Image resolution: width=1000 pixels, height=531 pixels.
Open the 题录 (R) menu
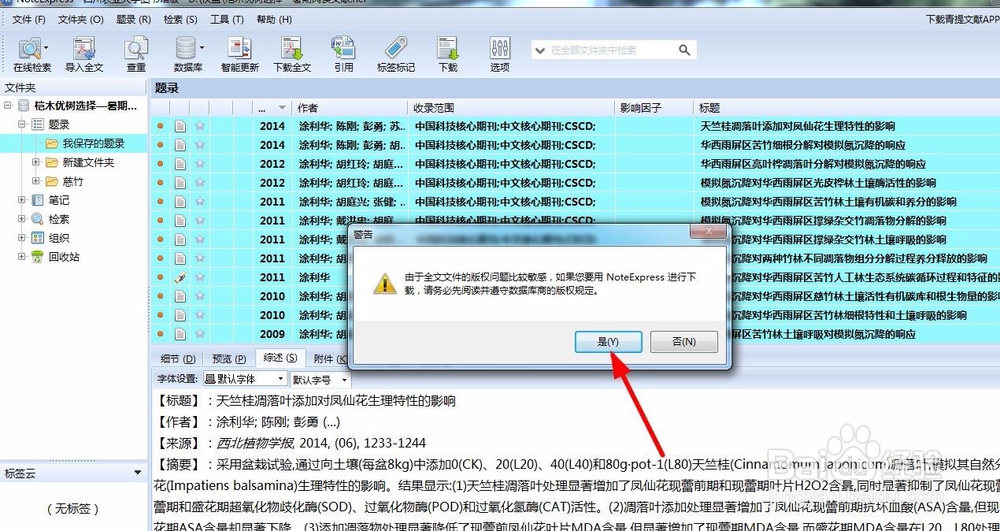pyautogui.click(x=133, y=20)
